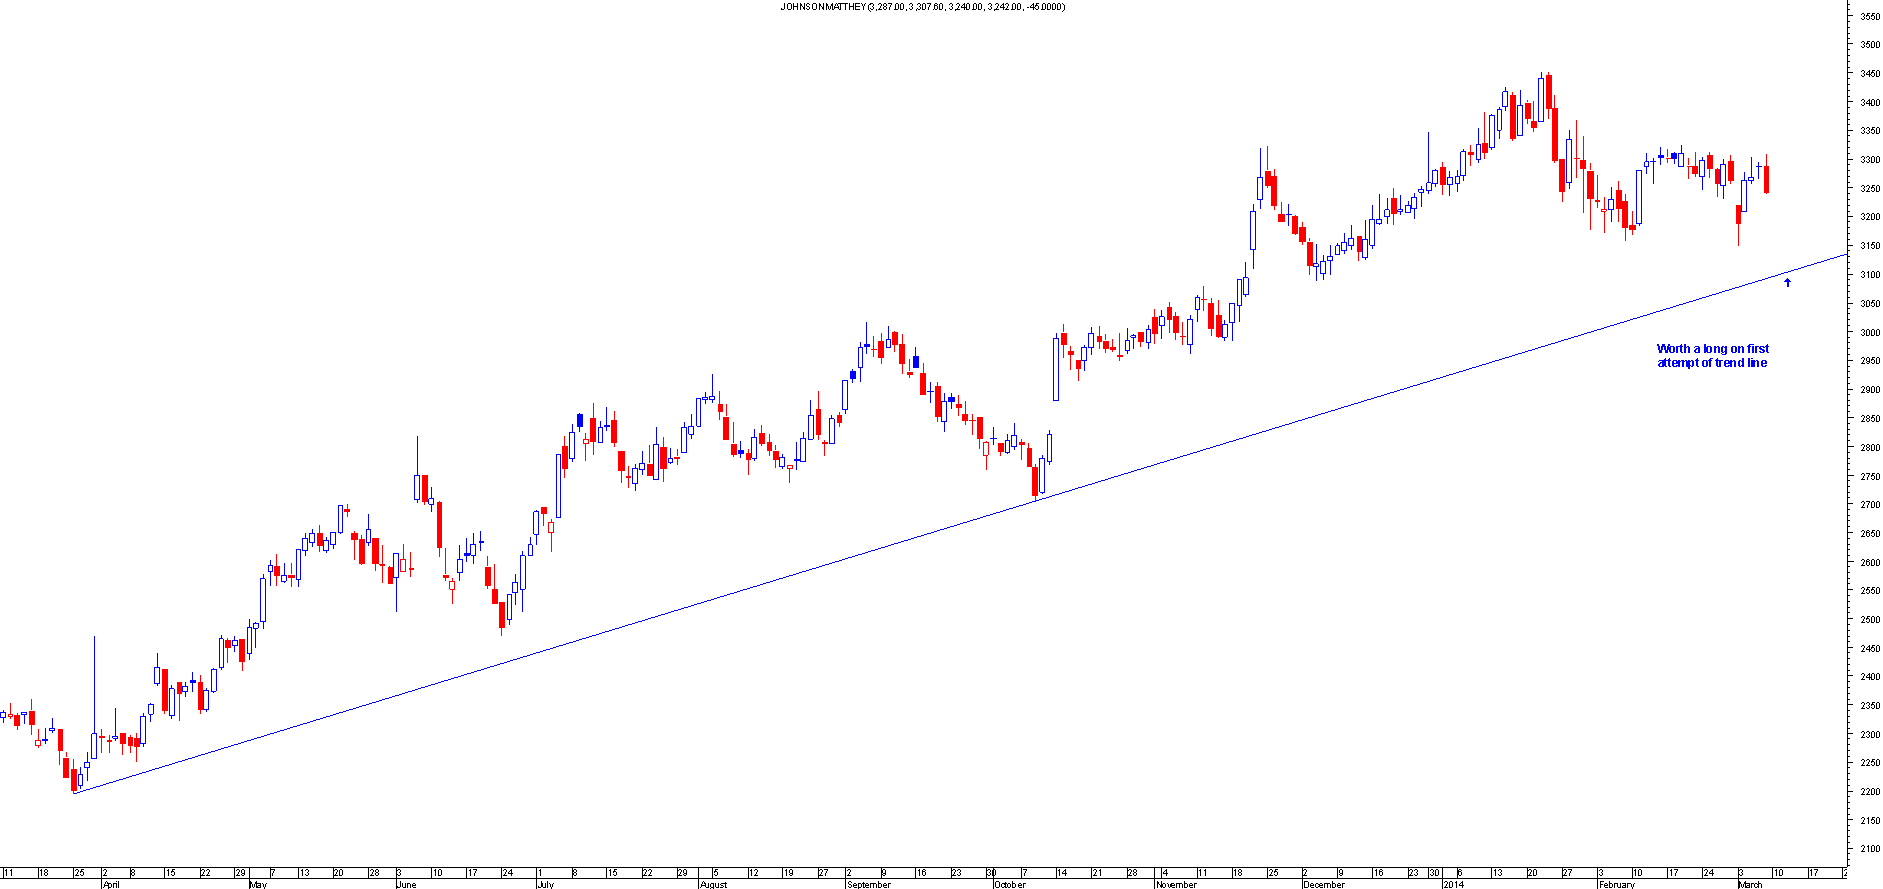Select the 'Worth a long on first attempt' annotation
This screenshot has height=889, width=1883.
coord(1712,356)
